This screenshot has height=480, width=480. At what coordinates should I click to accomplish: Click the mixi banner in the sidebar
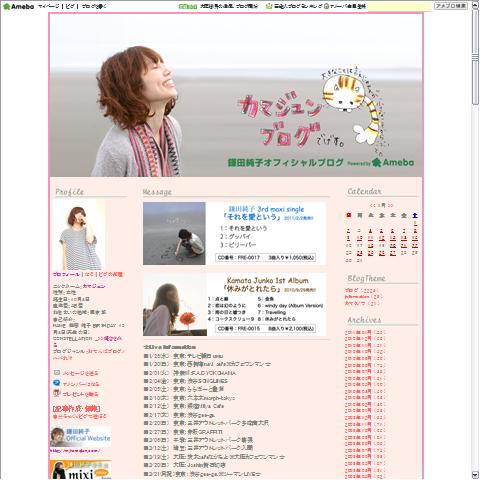point(80,470)
